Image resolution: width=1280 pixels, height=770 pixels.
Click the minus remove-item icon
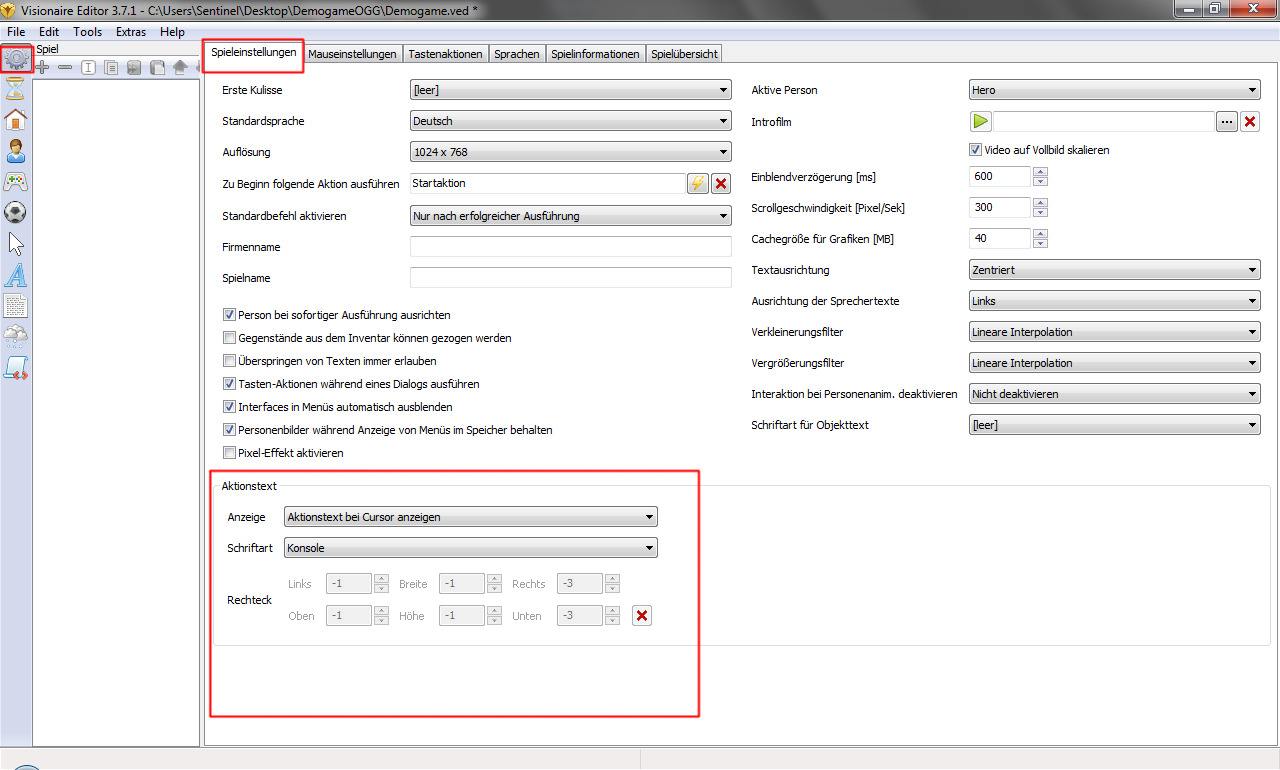pos(65,67)
